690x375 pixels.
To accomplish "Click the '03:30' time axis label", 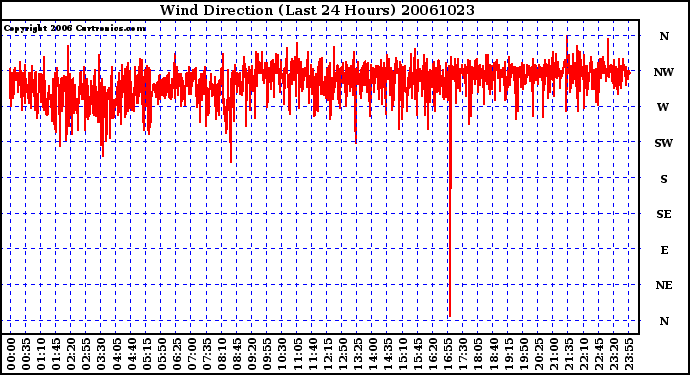I will (x=101, y=354).
